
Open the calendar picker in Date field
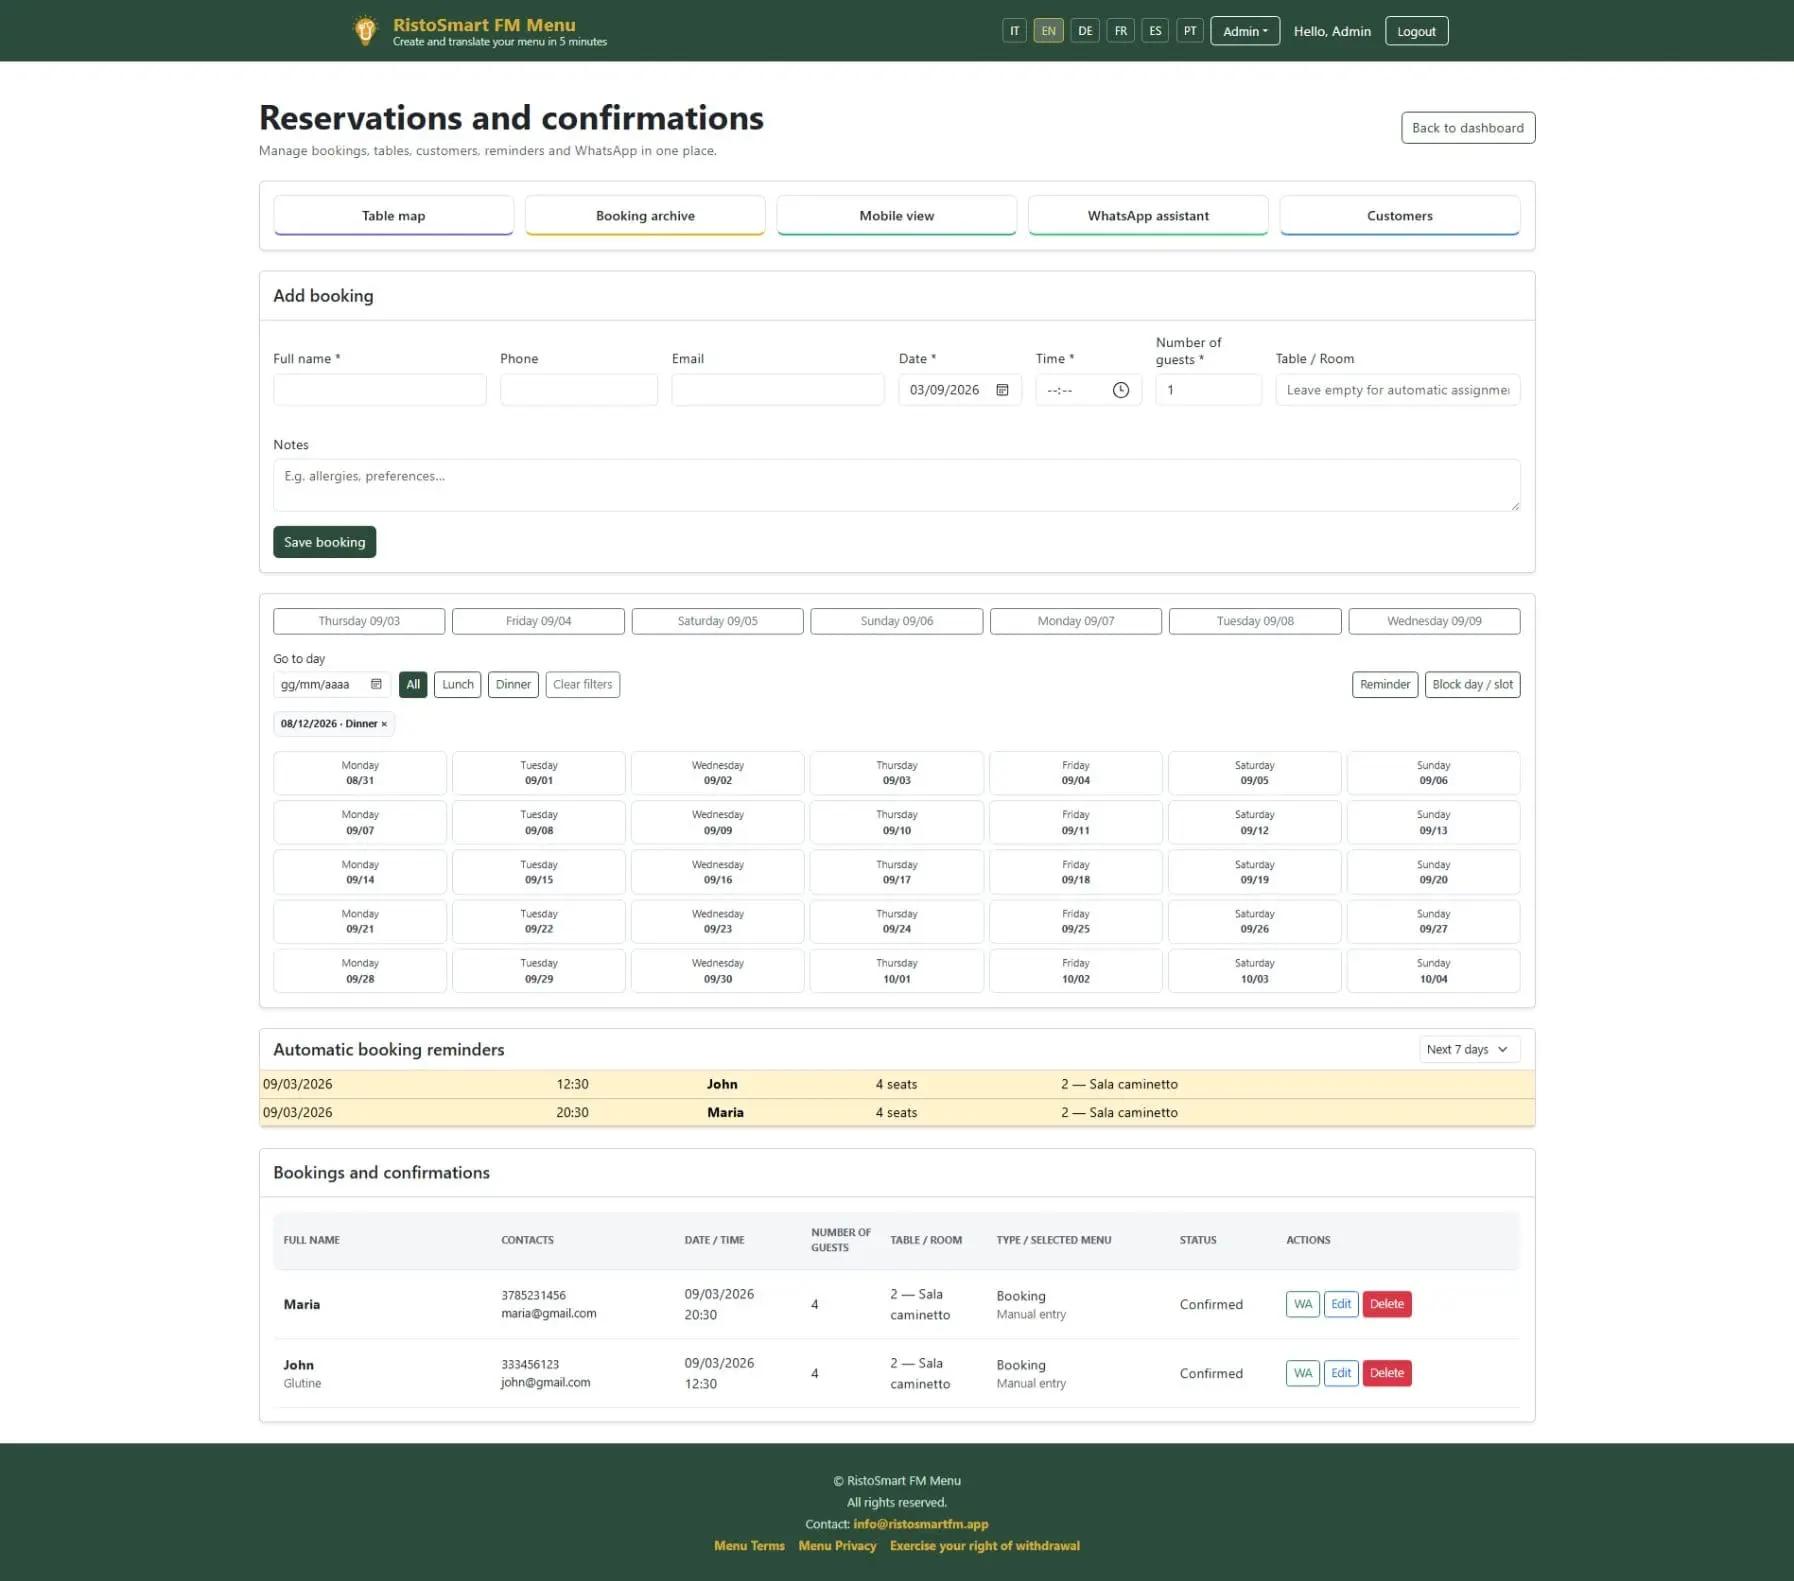pos(1002,390)
